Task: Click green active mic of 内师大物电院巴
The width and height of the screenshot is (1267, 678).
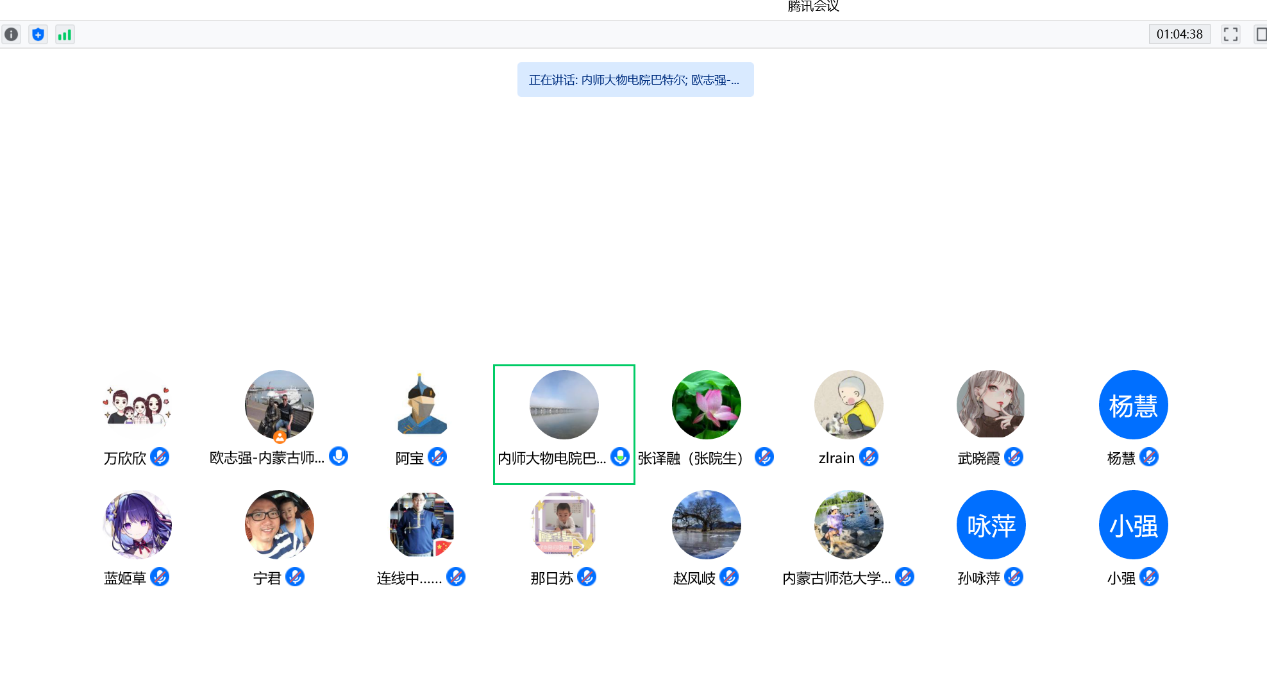Action: pos(620,457)
